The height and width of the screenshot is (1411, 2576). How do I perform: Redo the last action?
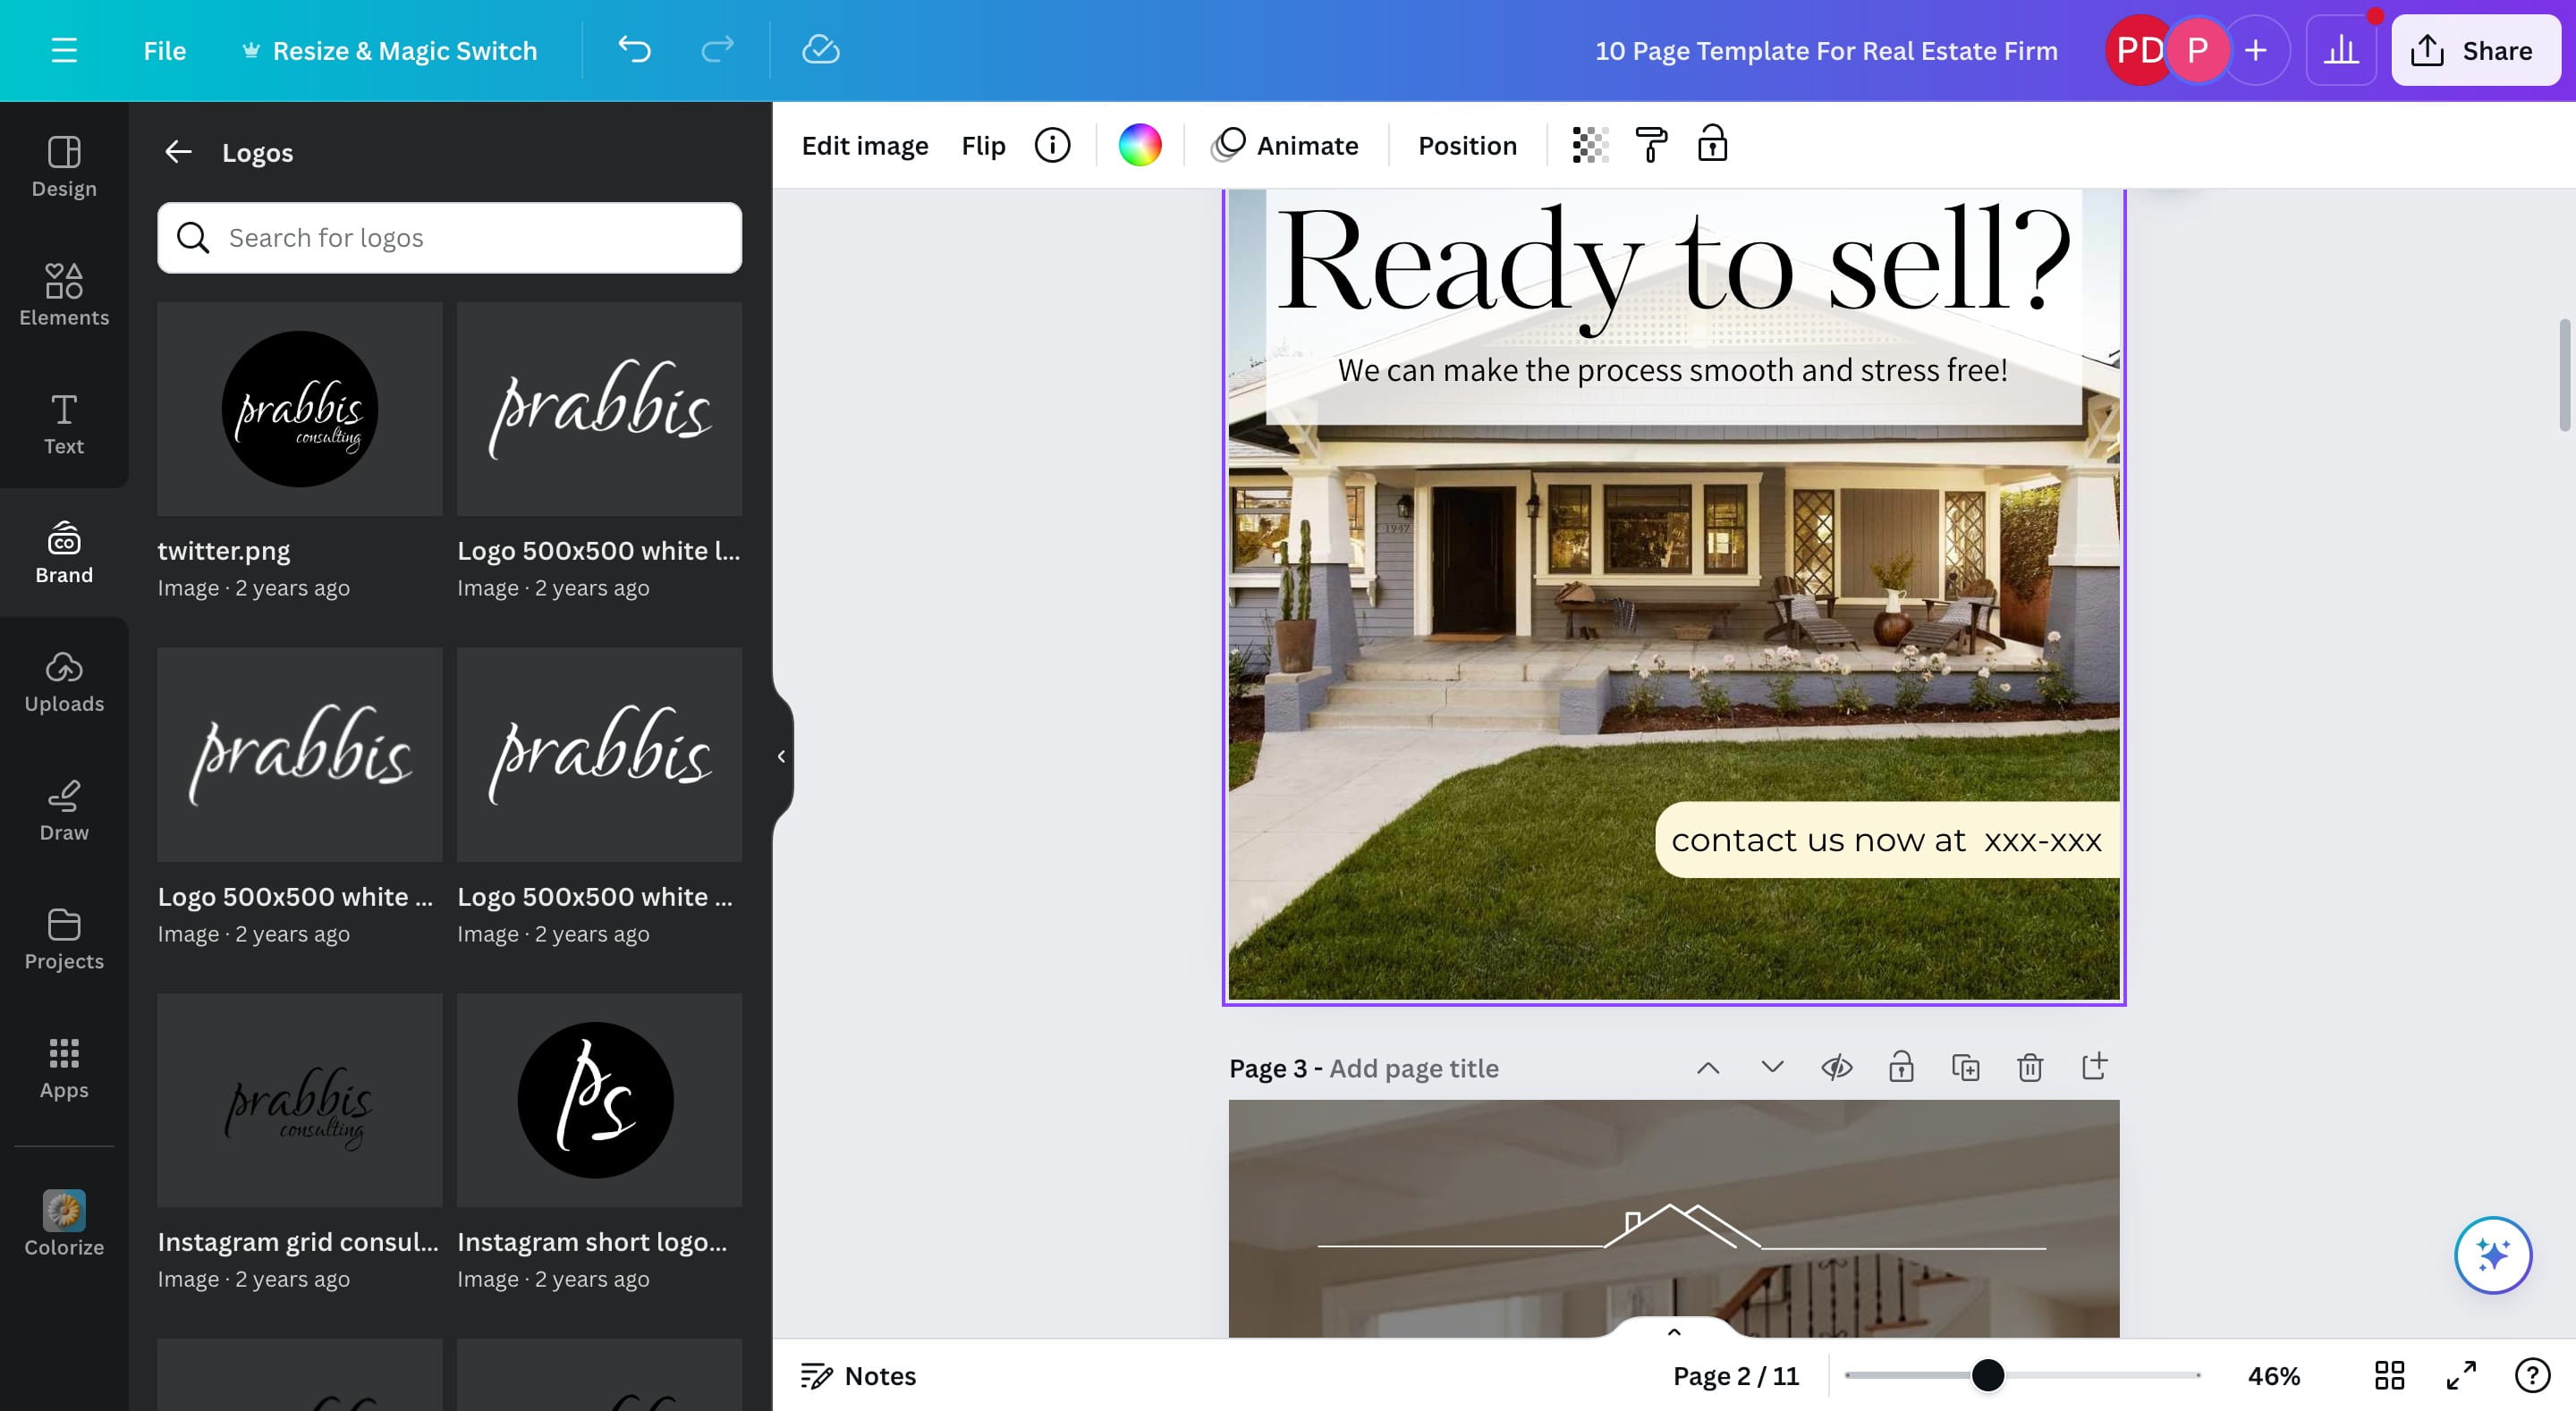(x=717, y=50)
